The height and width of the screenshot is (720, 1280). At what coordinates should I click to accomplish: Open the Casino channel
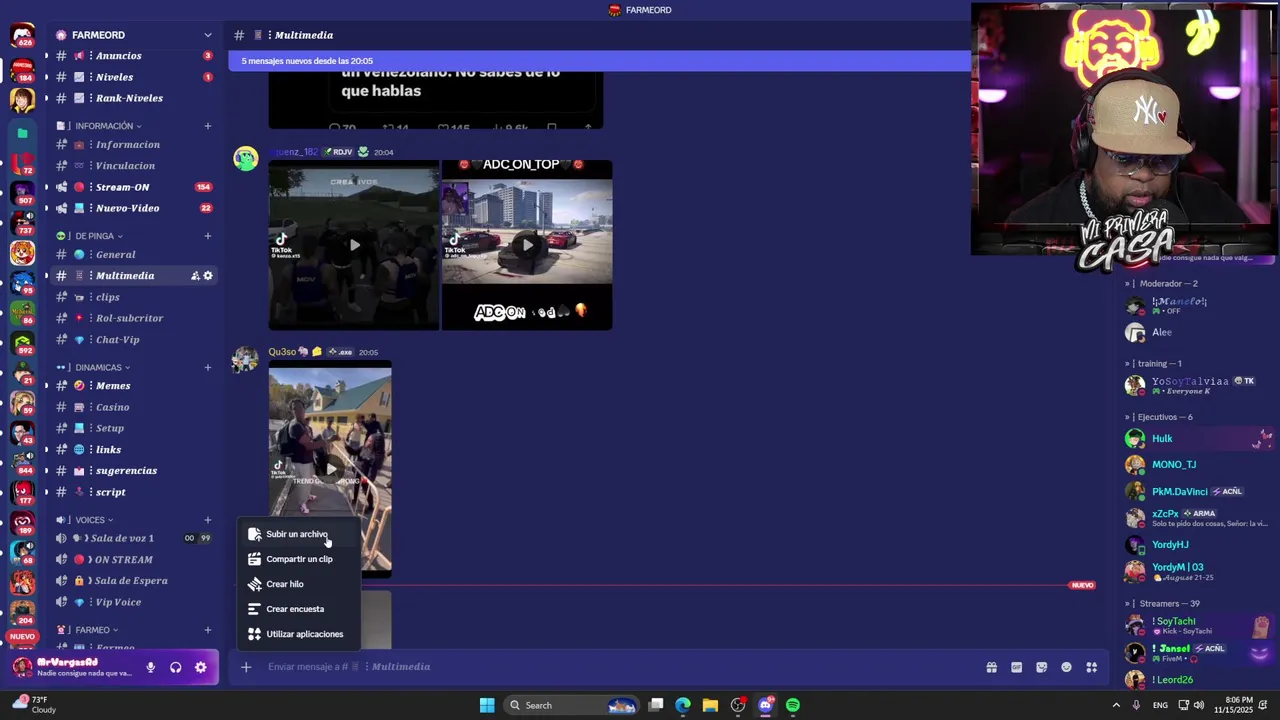135,407
